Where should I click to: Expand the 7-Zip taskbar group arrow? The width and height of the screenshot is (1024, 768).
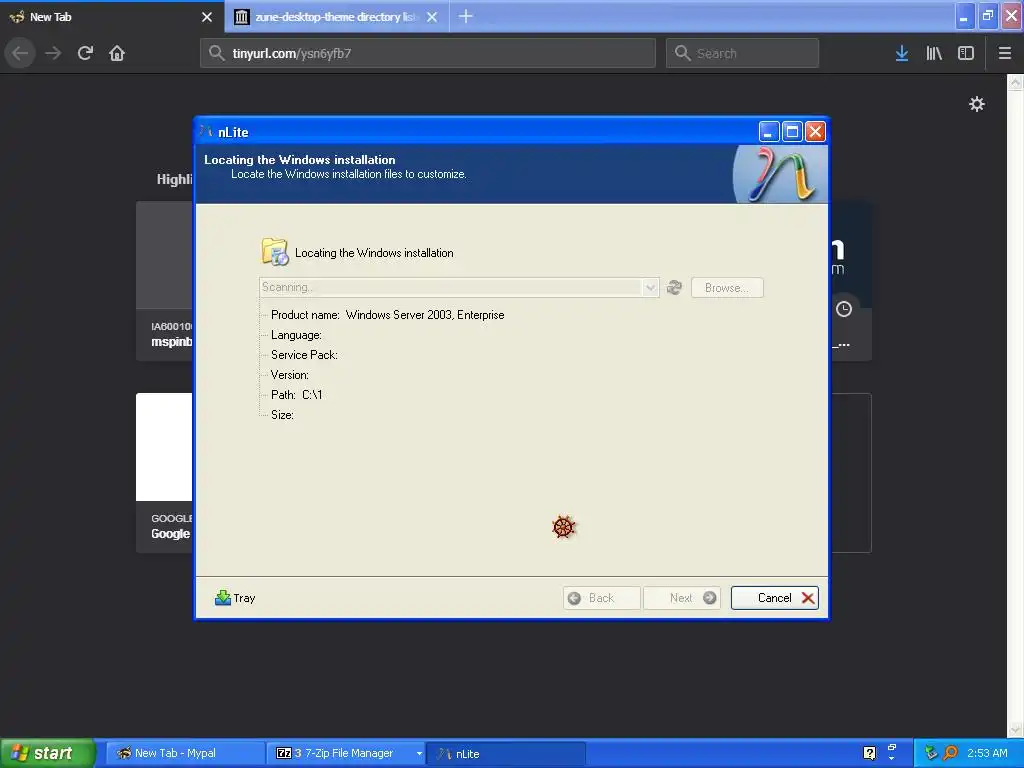pos(419,754)
